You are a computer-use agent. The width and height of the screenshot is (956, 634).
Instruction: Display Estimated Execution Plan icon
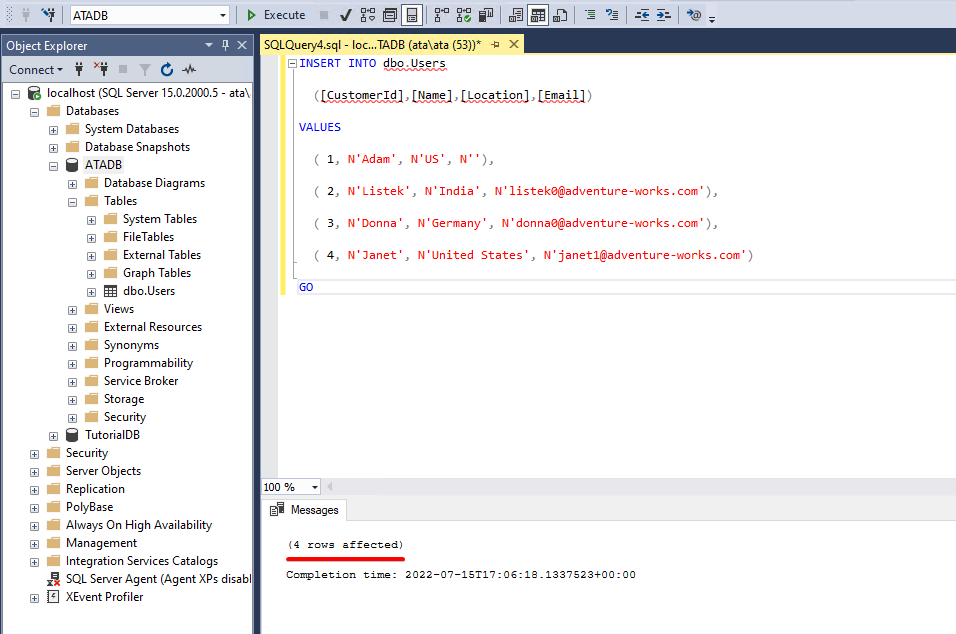[368, 15]
